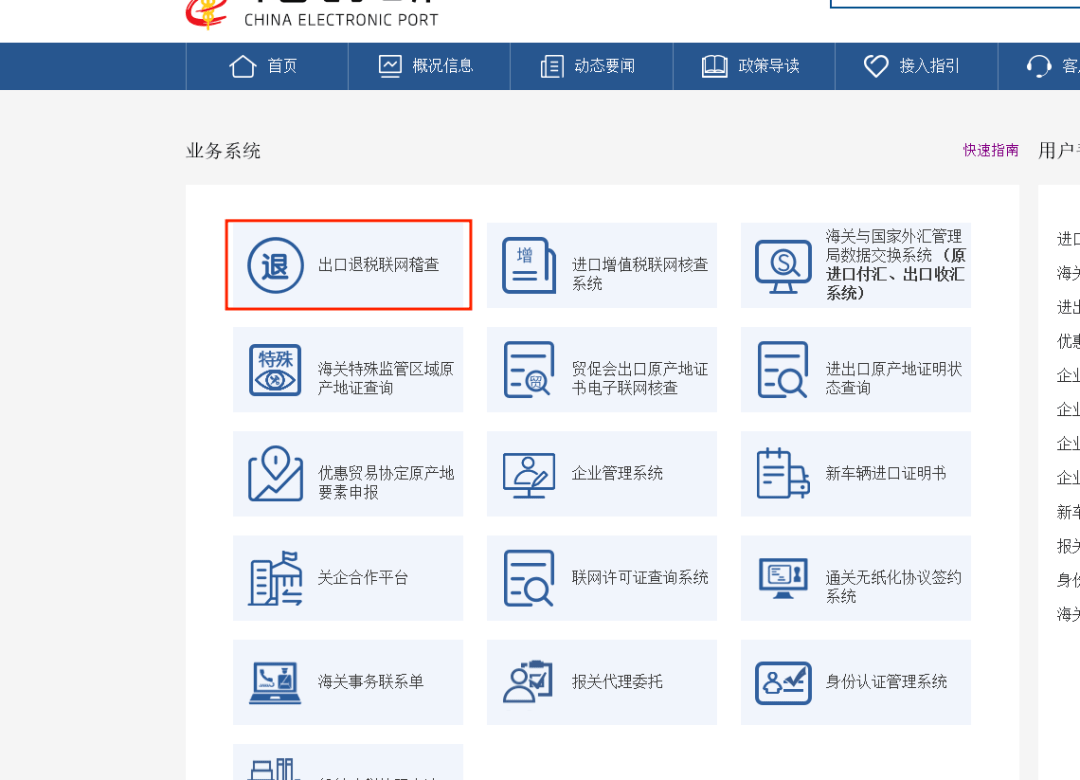
Task: Select the building icon for 关企合作平台
Action: coord(273,578)
